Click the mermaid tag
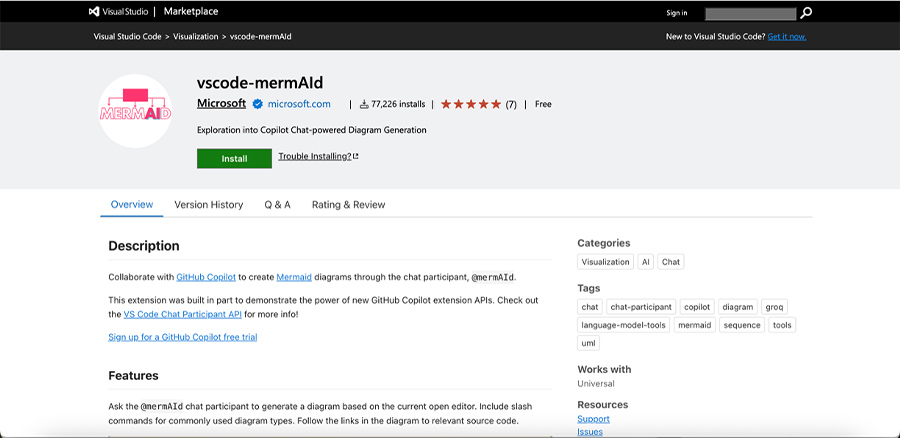This screenshot has width=900, height=438. click(695, 325)
